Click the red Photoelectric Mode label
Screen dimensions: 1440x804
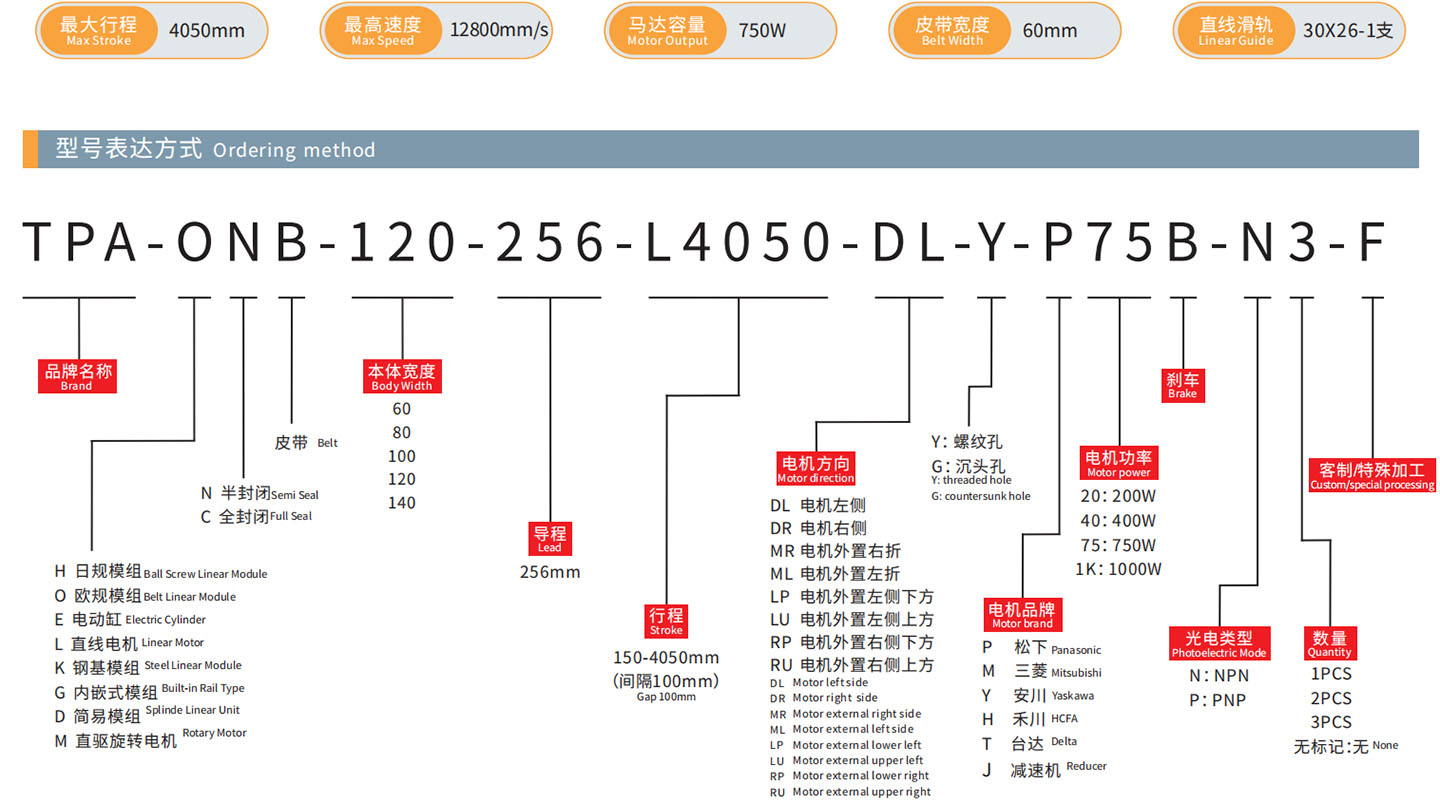pos(1219,643)
